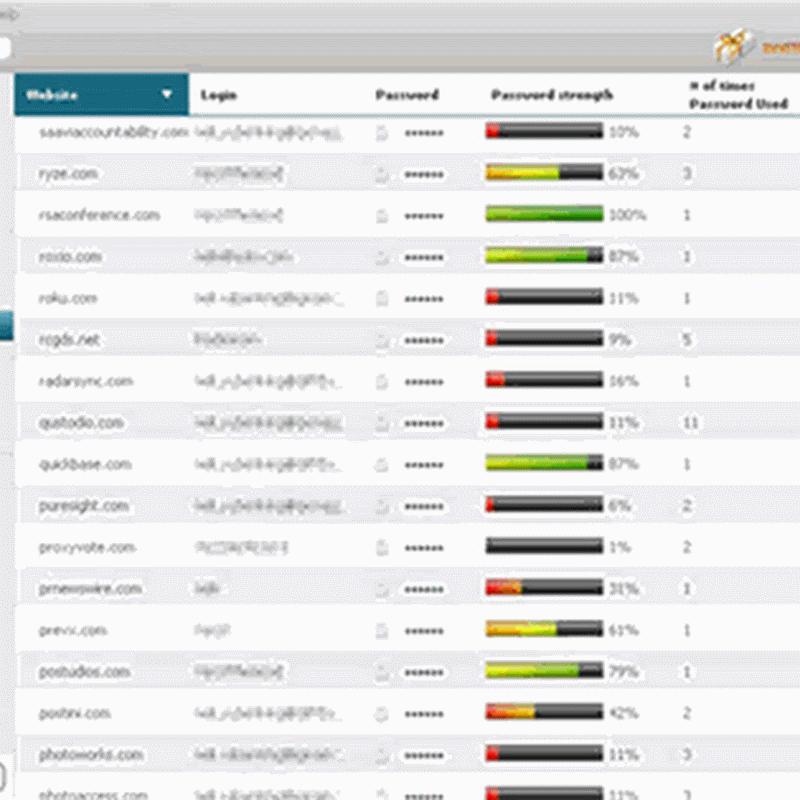Viewport: 800px width, 800px height.
Task: Select the rsaconference.com website entry
Action: [x=99, y=215]
